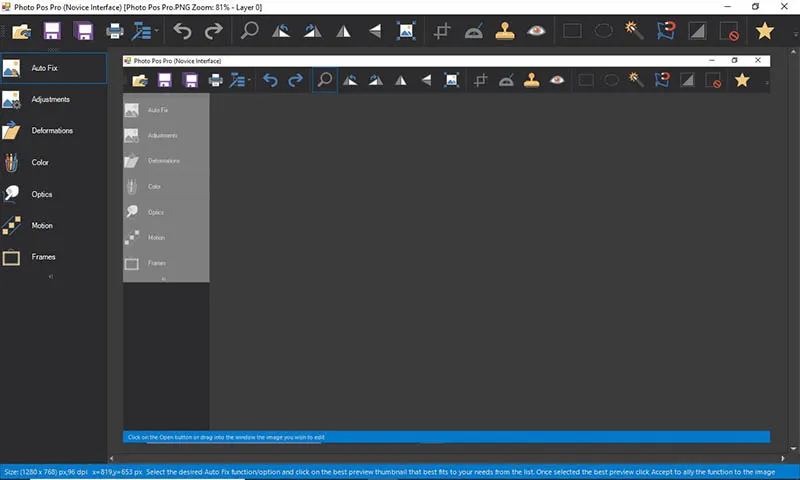The height and width of the screenshot is (480, 800).
Task: Open the Deformations category in left sidebar
Action: (53, 131)
